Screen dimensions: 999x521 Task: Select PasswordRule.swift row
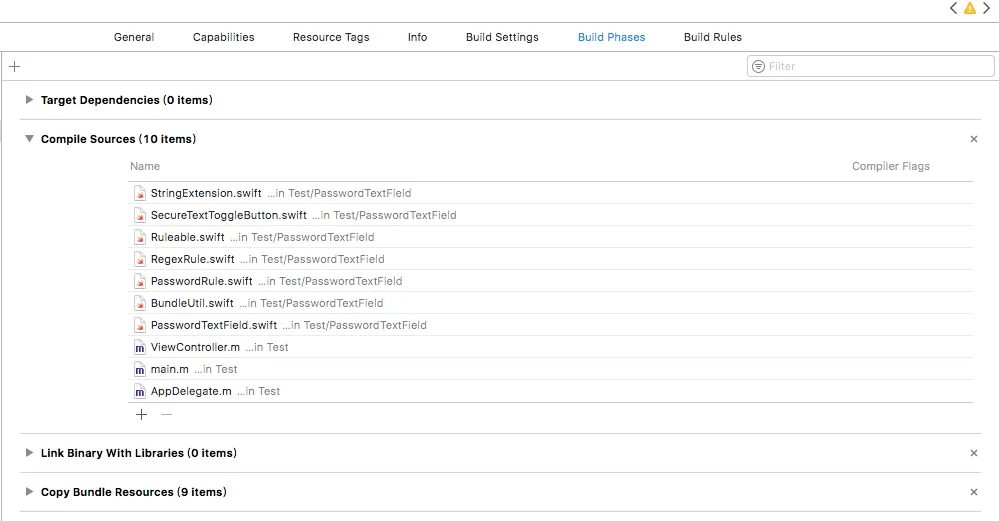click(x=550, y=281)
